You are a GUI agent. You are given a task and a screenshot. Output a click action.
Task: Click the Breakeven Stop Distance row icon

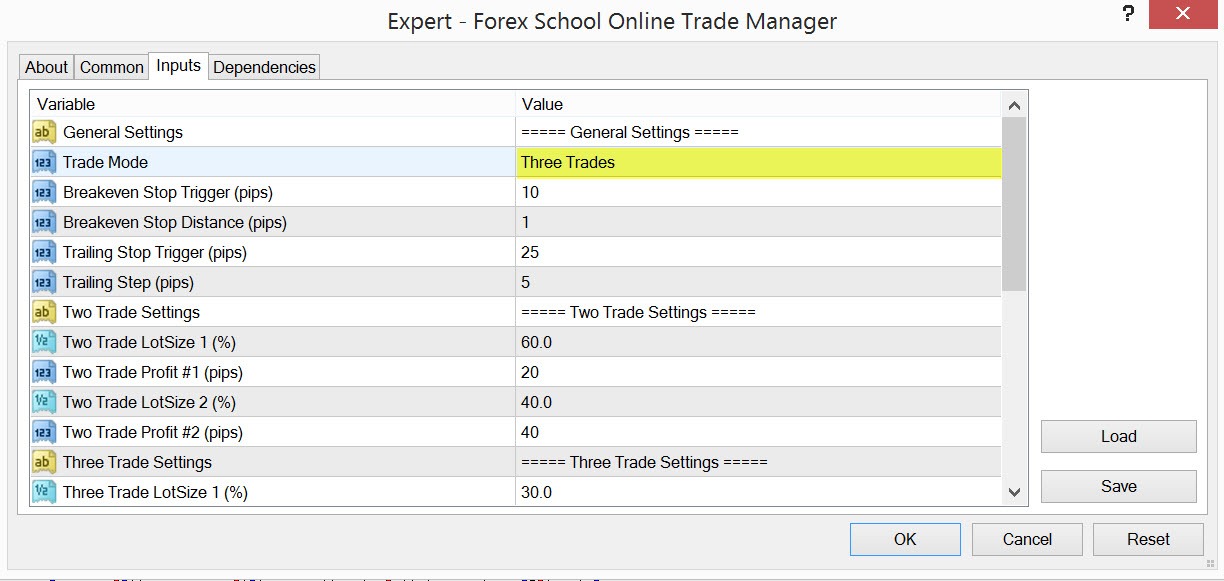pos(44,222)
